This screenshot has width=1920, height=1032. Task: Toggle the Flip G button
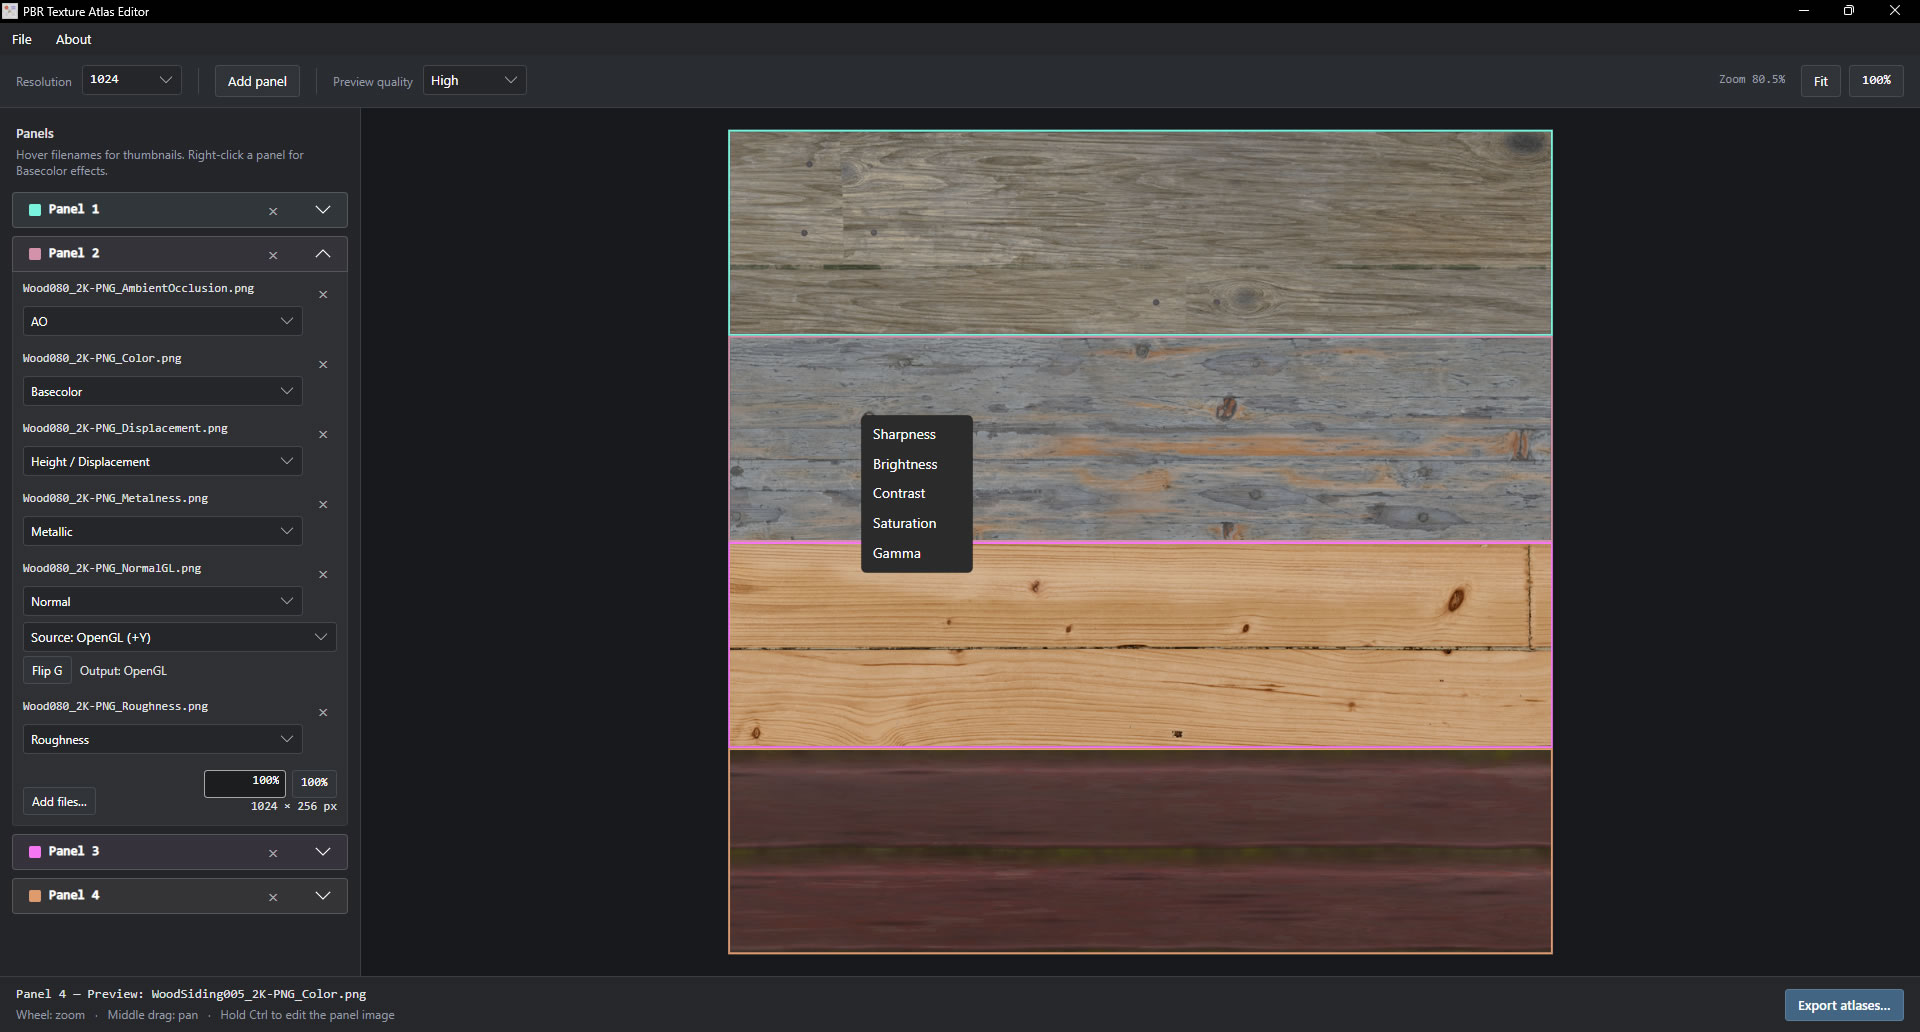(47, 671)
